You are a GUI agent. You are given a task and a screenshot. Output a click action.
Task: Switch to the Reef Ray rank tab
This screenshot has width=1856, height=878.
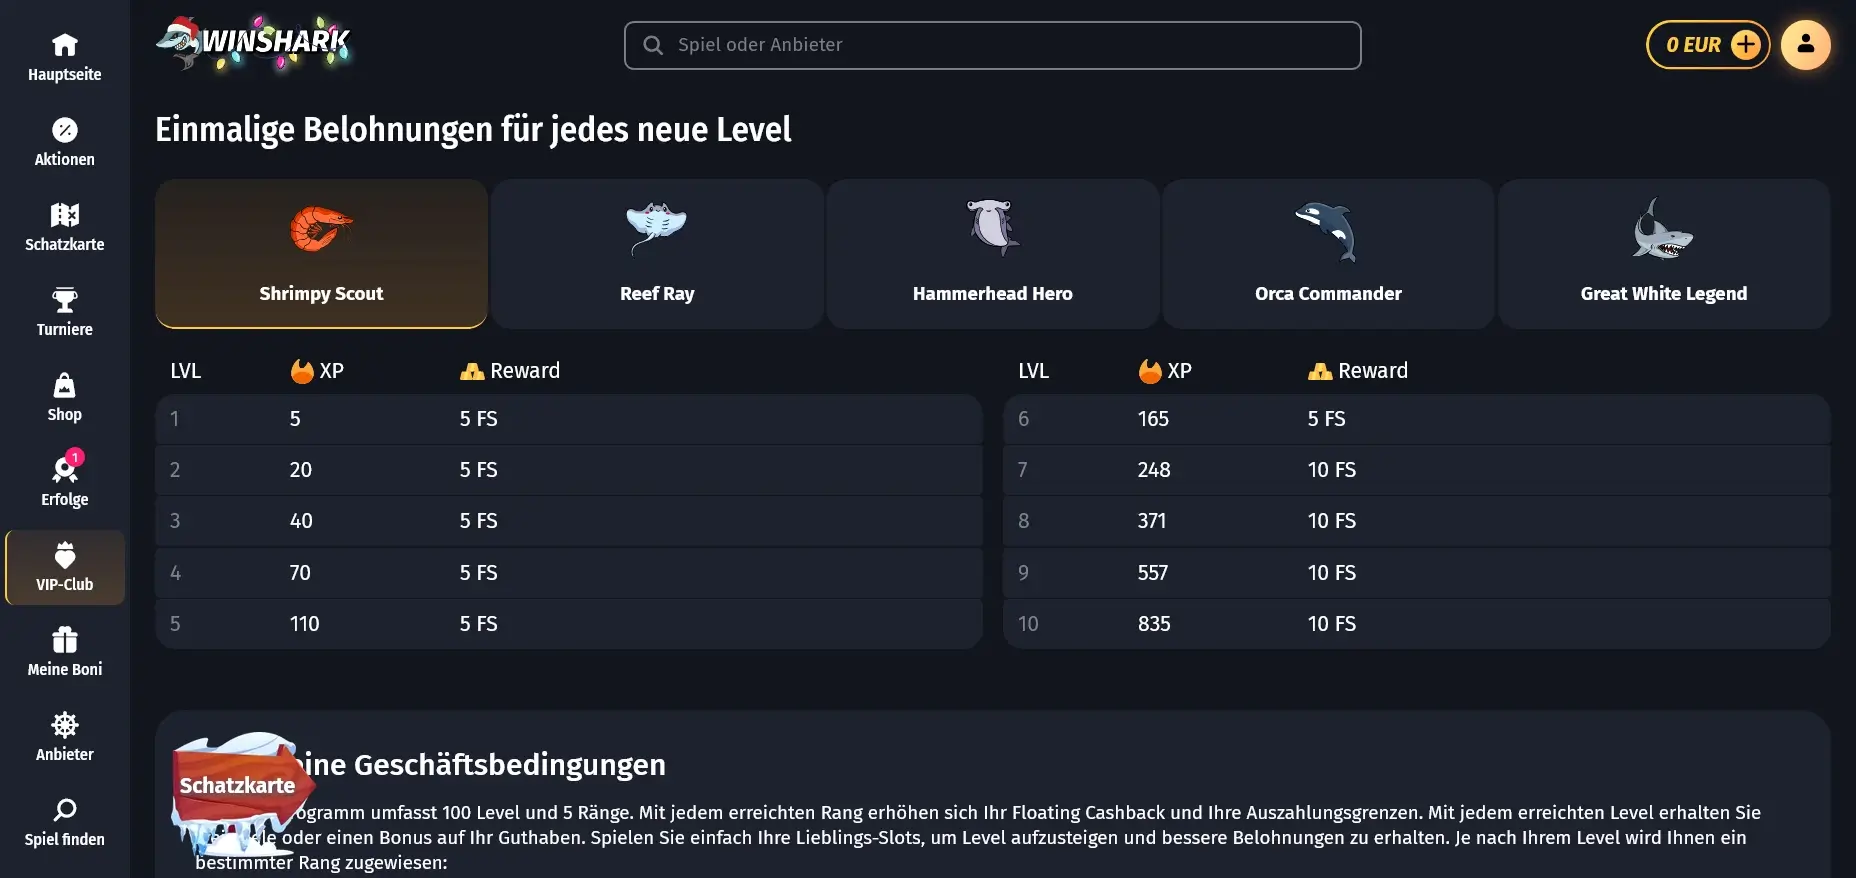click(656, 253)
